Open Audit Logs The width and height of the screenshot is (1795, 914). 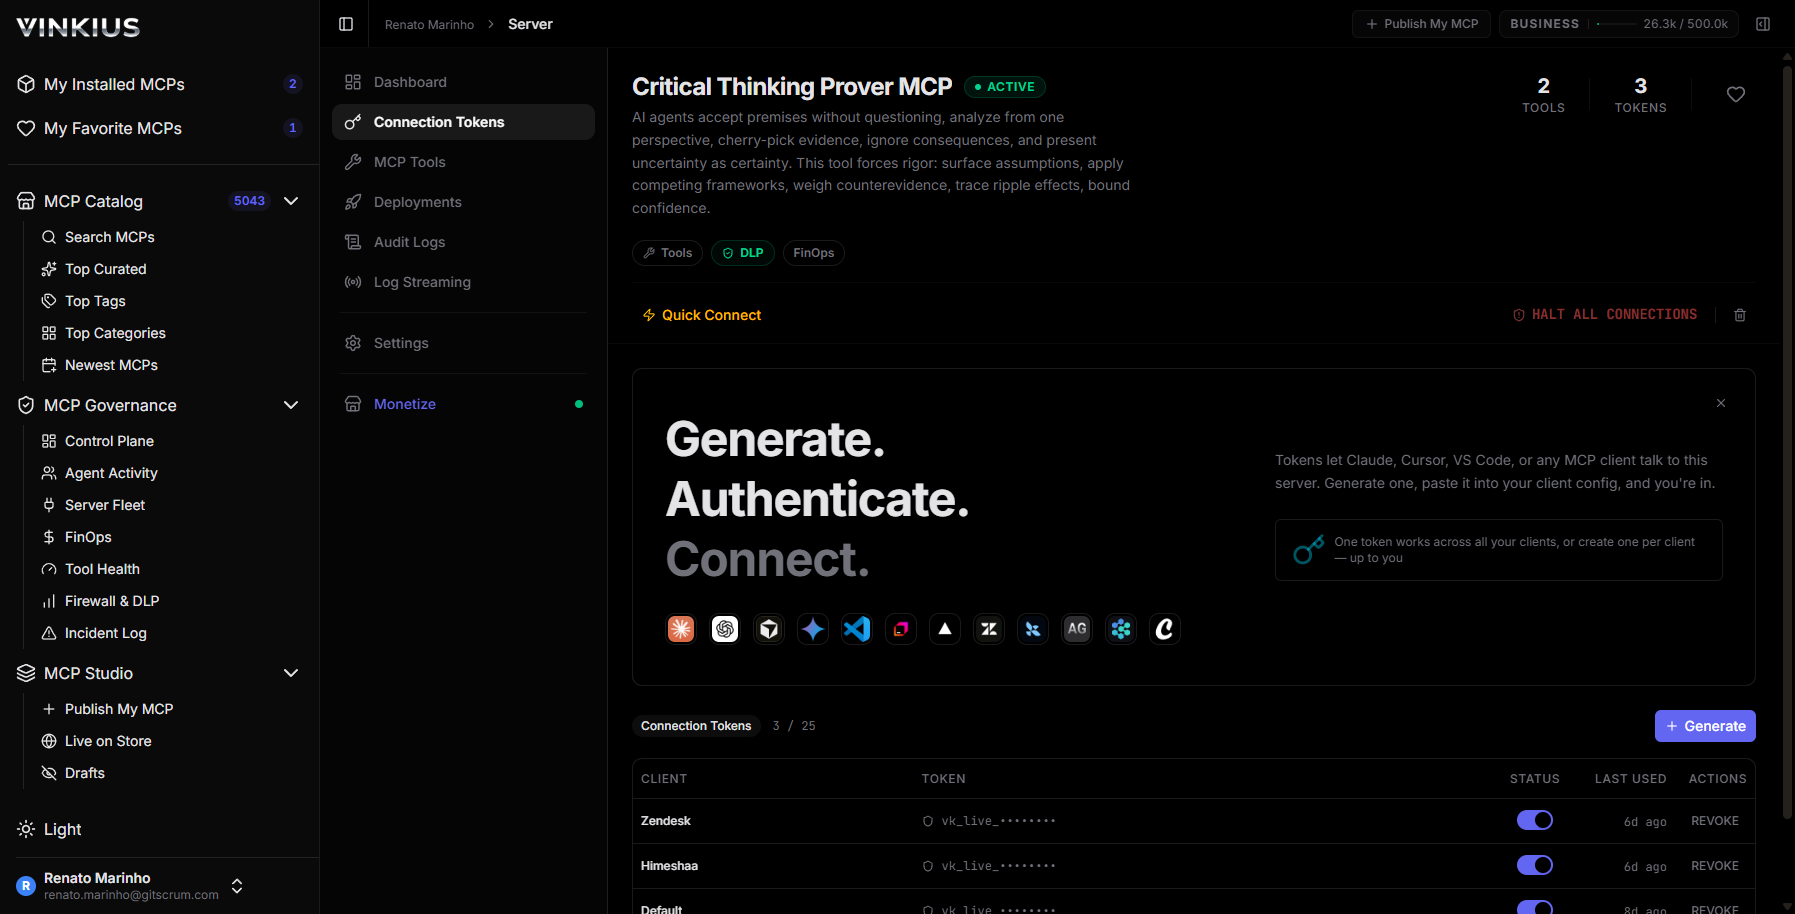463,242
